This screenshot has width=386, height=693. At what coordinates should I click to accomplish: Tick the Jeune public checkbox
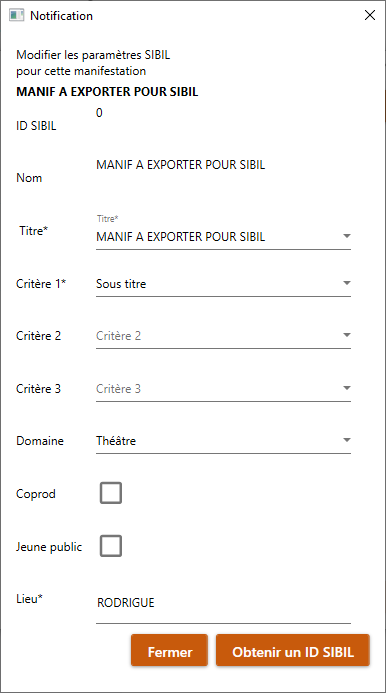(x=111, y=546)
